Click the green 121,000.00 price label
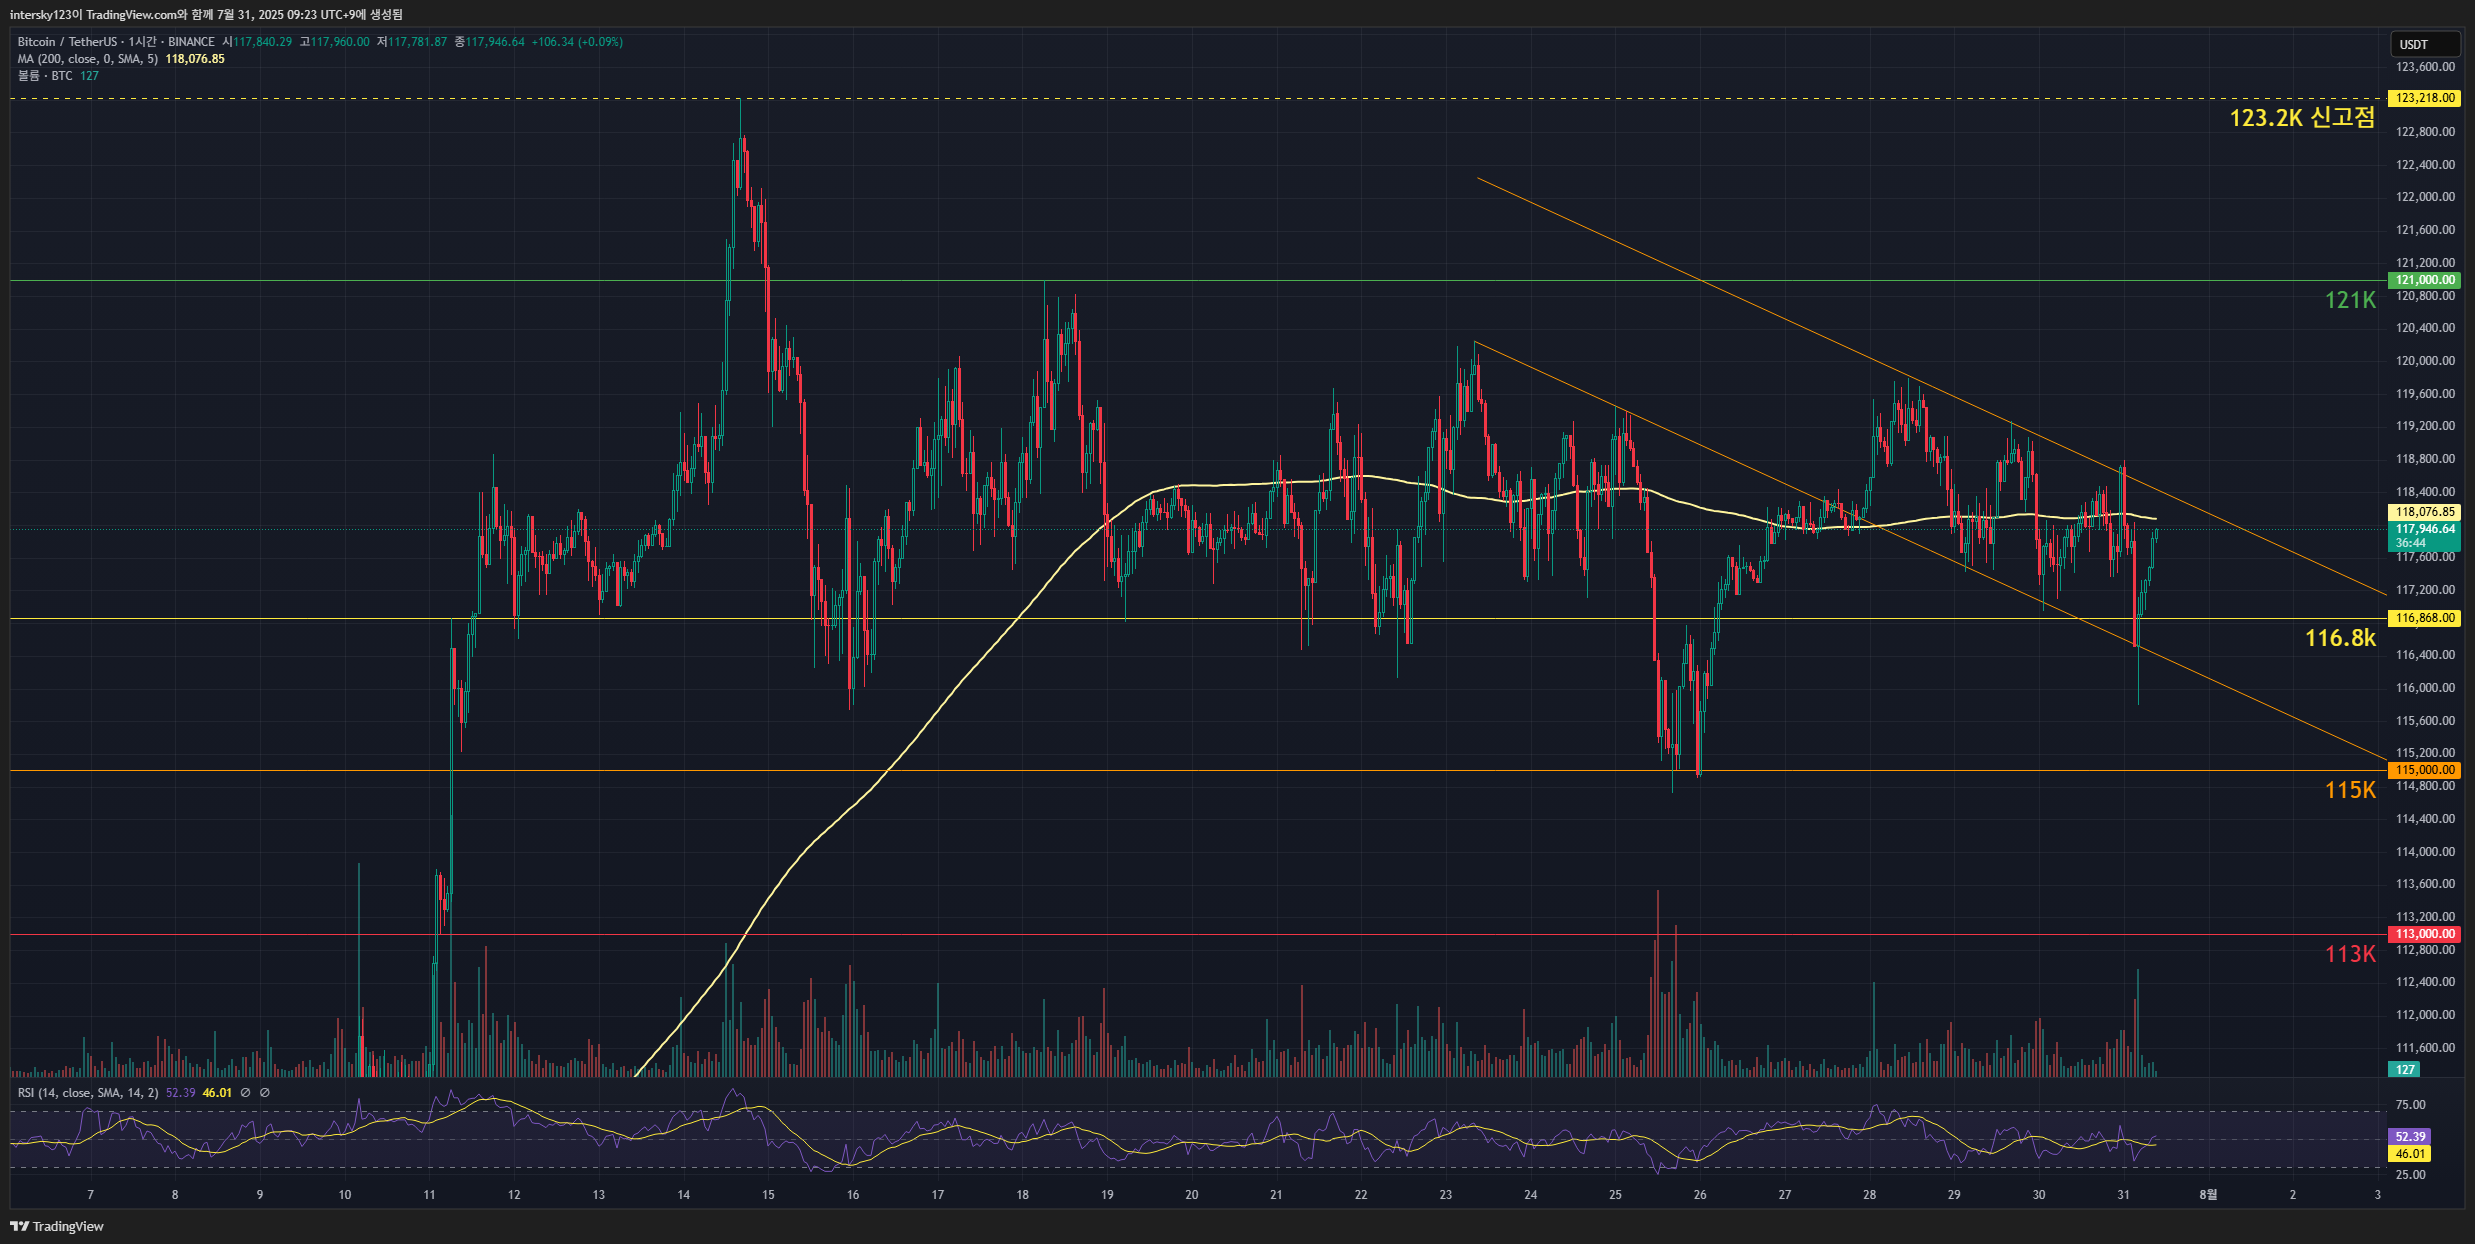2475x1244 pixels. pos(2425,280)
